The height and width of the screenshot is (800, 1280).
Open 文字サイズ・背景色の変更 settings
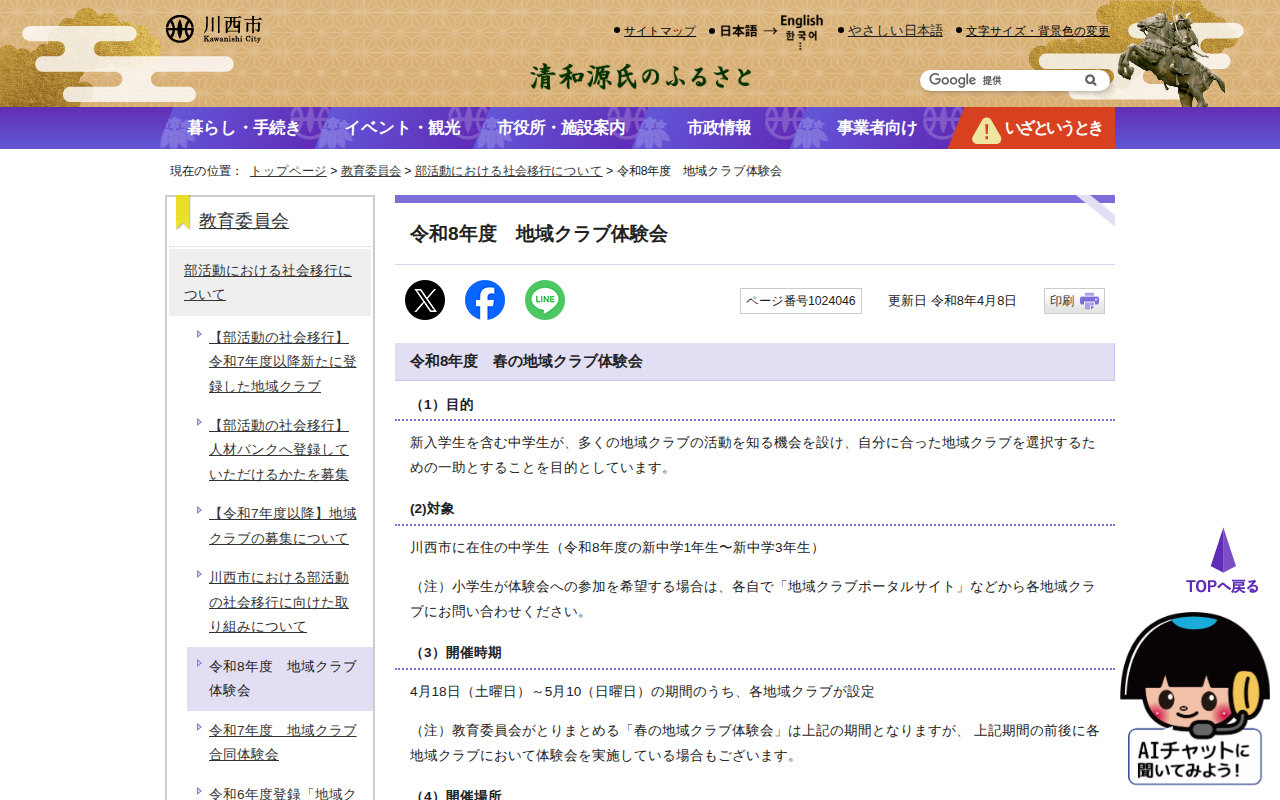click(x=1037, y=31)
